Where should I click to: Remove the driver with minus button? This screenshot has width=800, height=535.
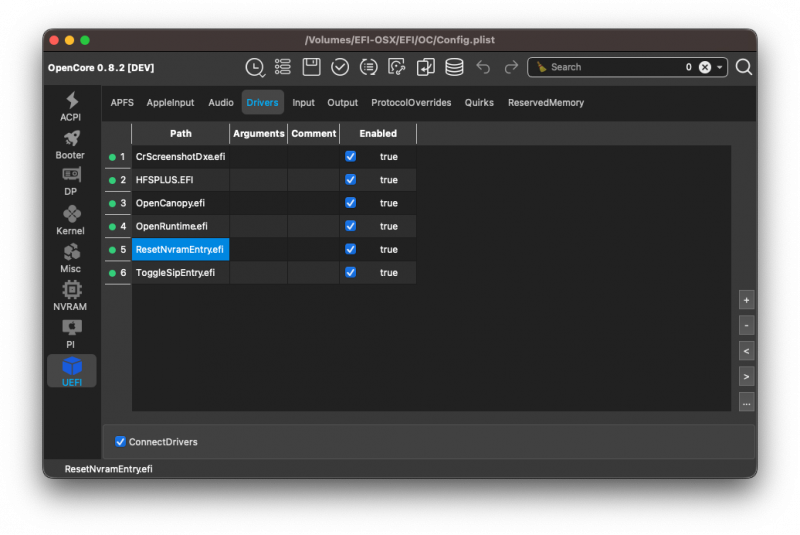click(x=746, y=326)
